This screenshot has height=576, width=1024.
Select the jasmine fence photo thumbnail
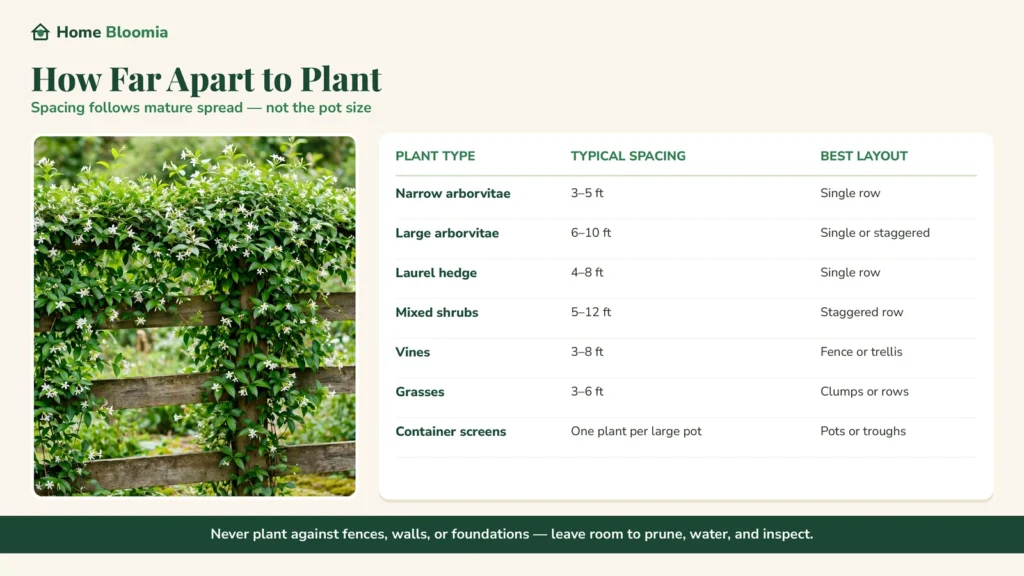(195, 316)
